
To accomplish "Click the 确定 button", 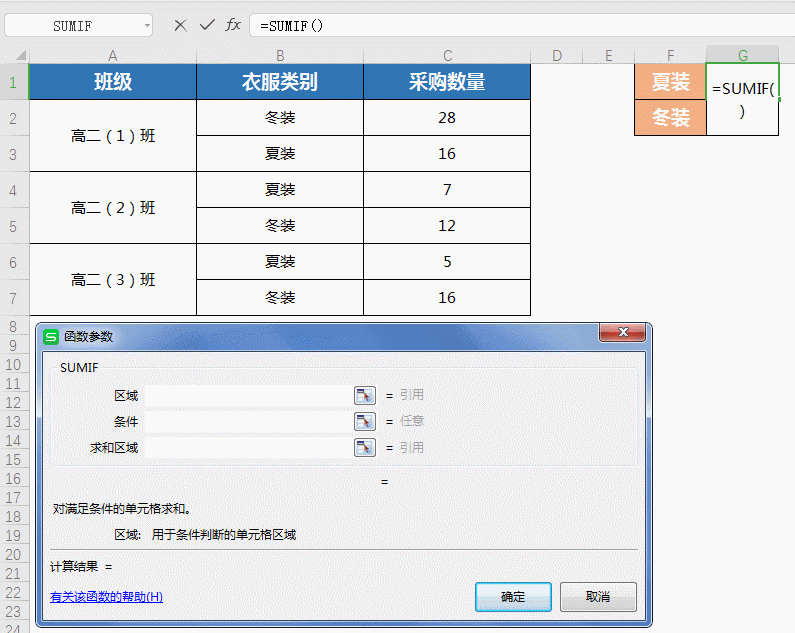I will tap(513, 596).
